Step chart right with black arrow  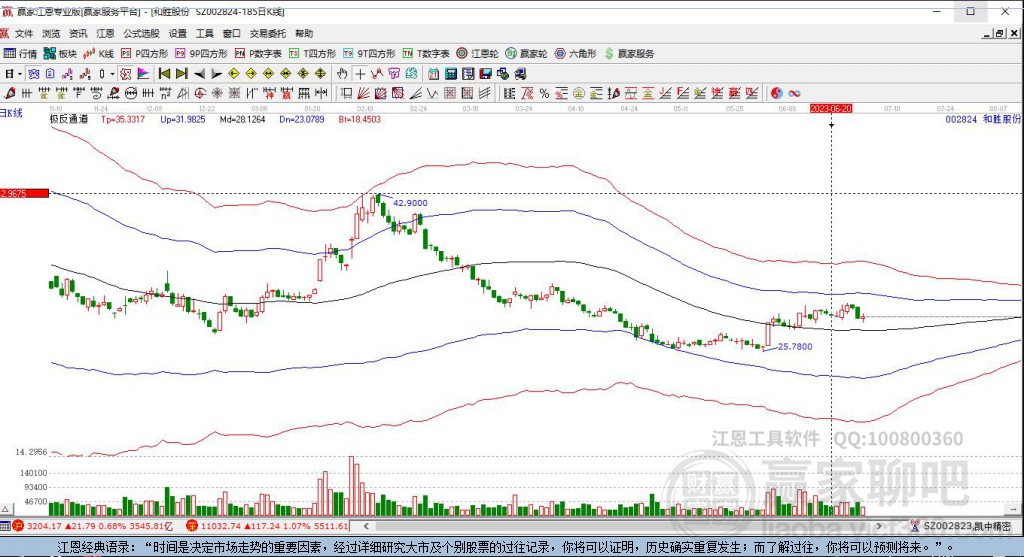(216, 74)
